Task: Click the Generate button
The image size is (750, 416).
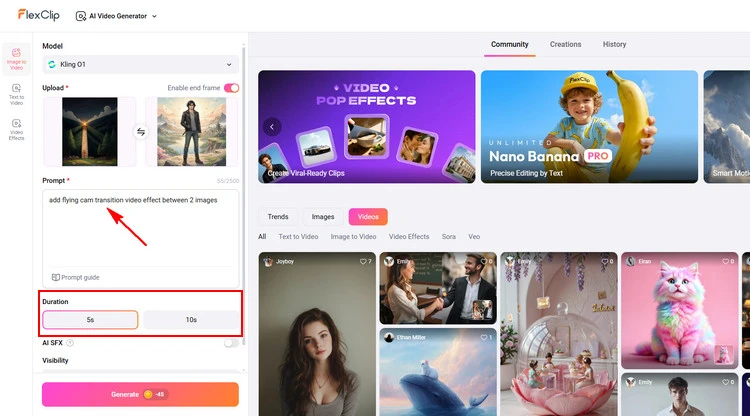Action: tap(140, 394)
